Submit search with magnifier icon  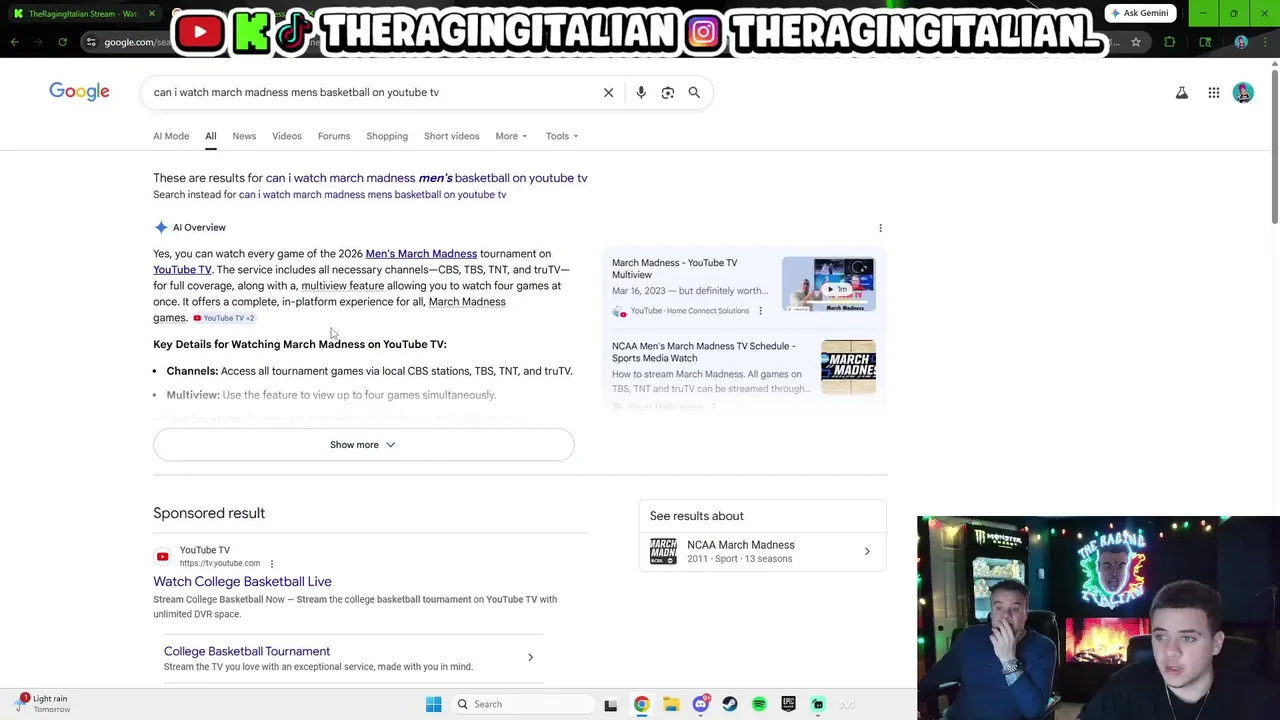pos(694,92)
